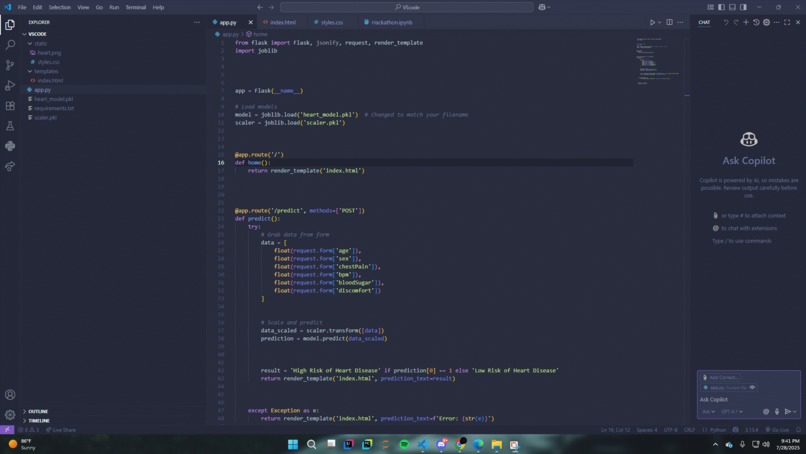Toggle bottom panel layout icon
Image resolution: width=806 pixels, height=454 pixels.
click(x=732, y=7)
